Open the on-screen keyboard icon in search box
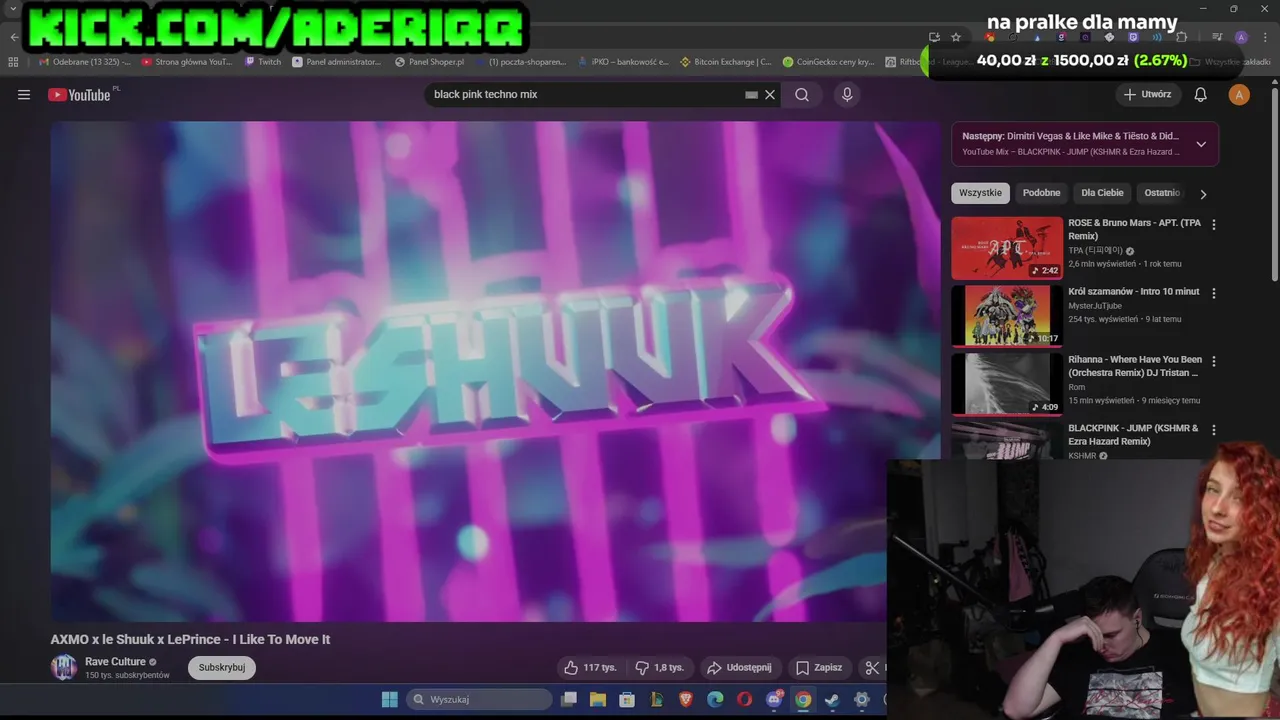 pos(751,95)
